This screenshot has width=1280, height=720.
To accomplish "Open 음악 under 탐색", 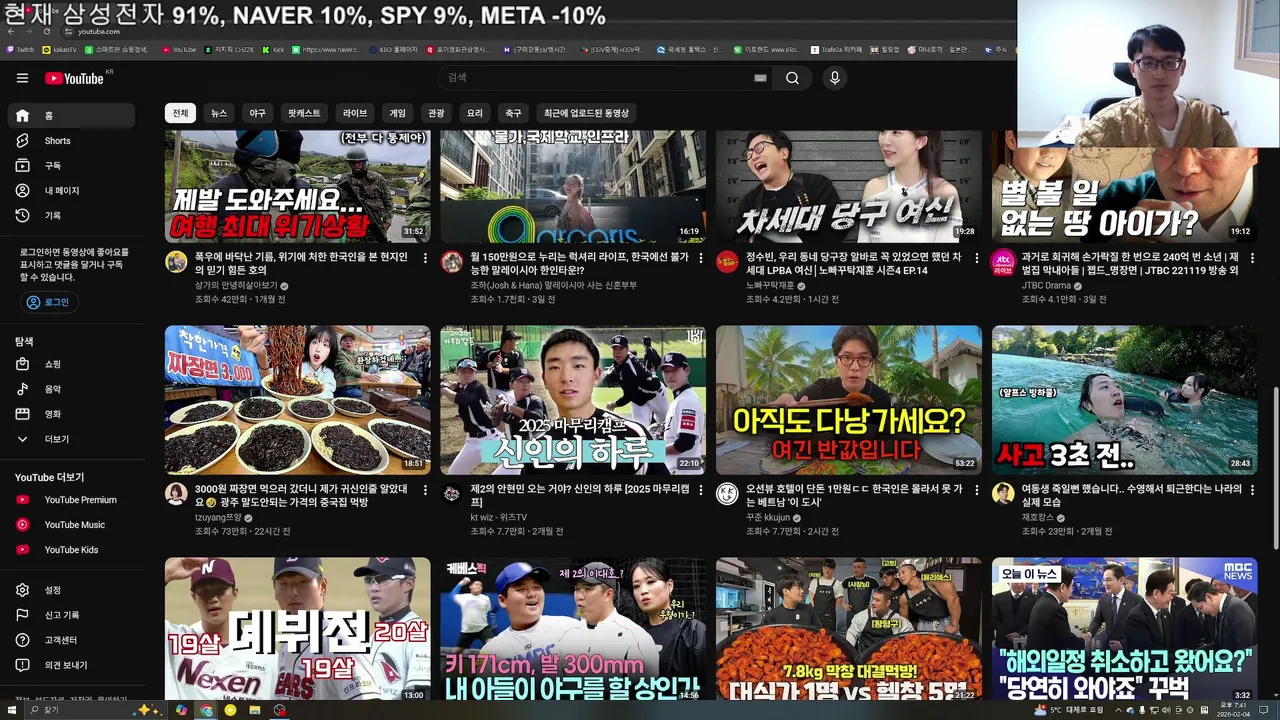I will pyautogui.click(x=72, y=390).
